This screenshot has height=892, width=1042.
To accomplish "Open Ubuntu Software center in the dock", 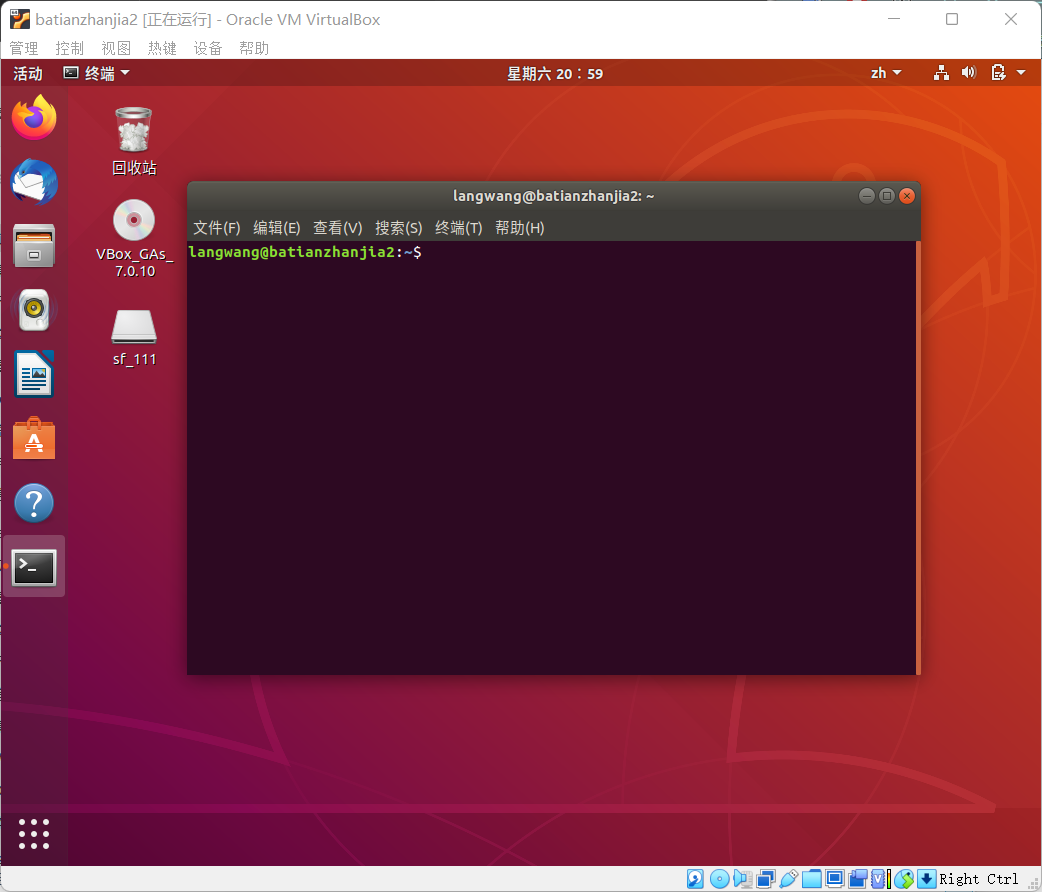I will [34, 438].
